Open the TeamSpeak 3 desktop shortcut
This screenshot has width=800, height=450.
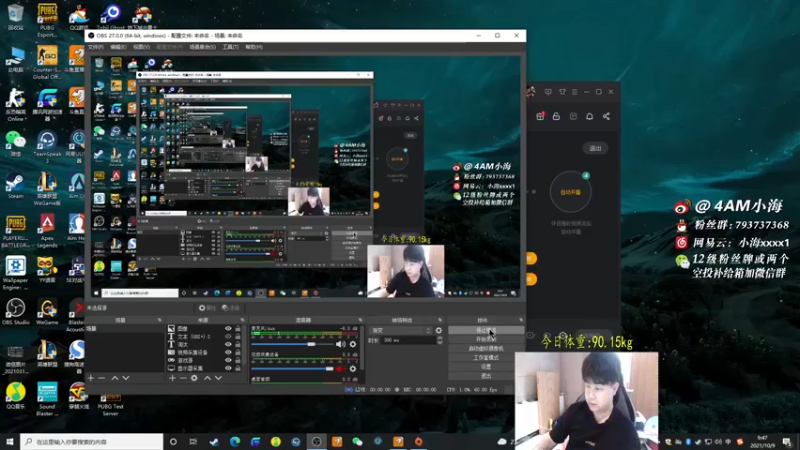[47, 147]
